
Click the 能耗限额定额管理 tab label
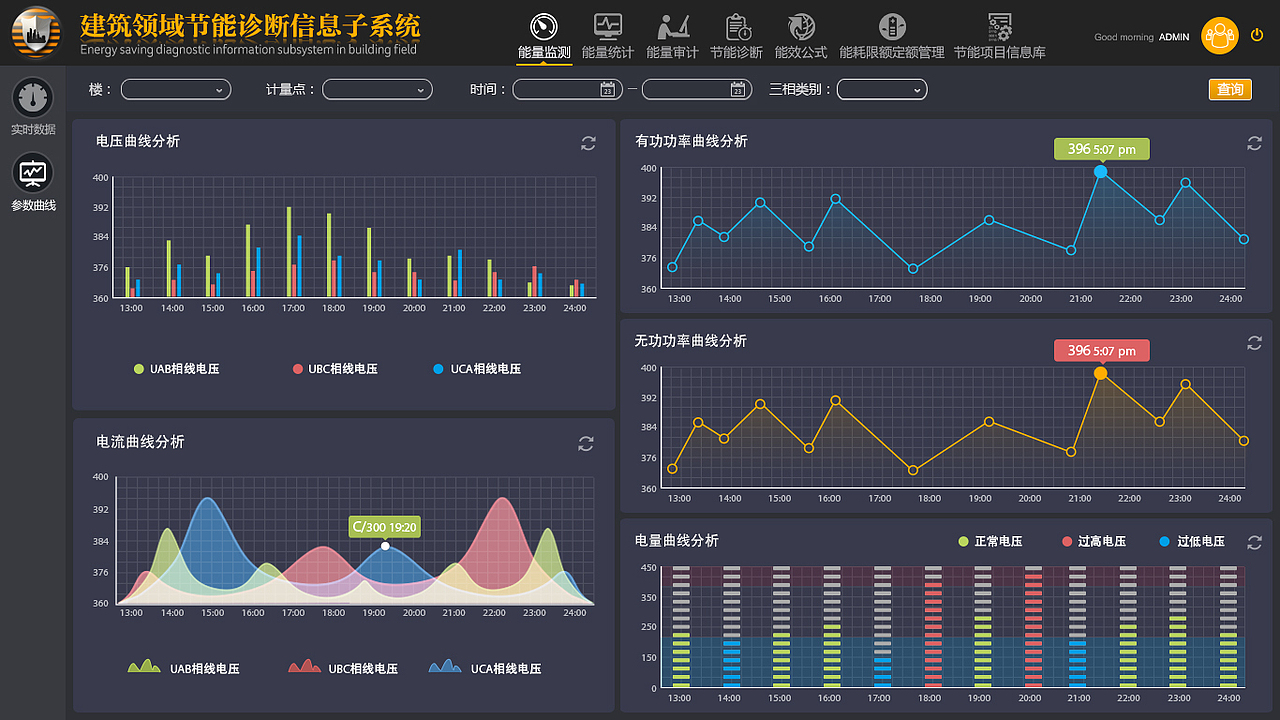pos(892,52)
